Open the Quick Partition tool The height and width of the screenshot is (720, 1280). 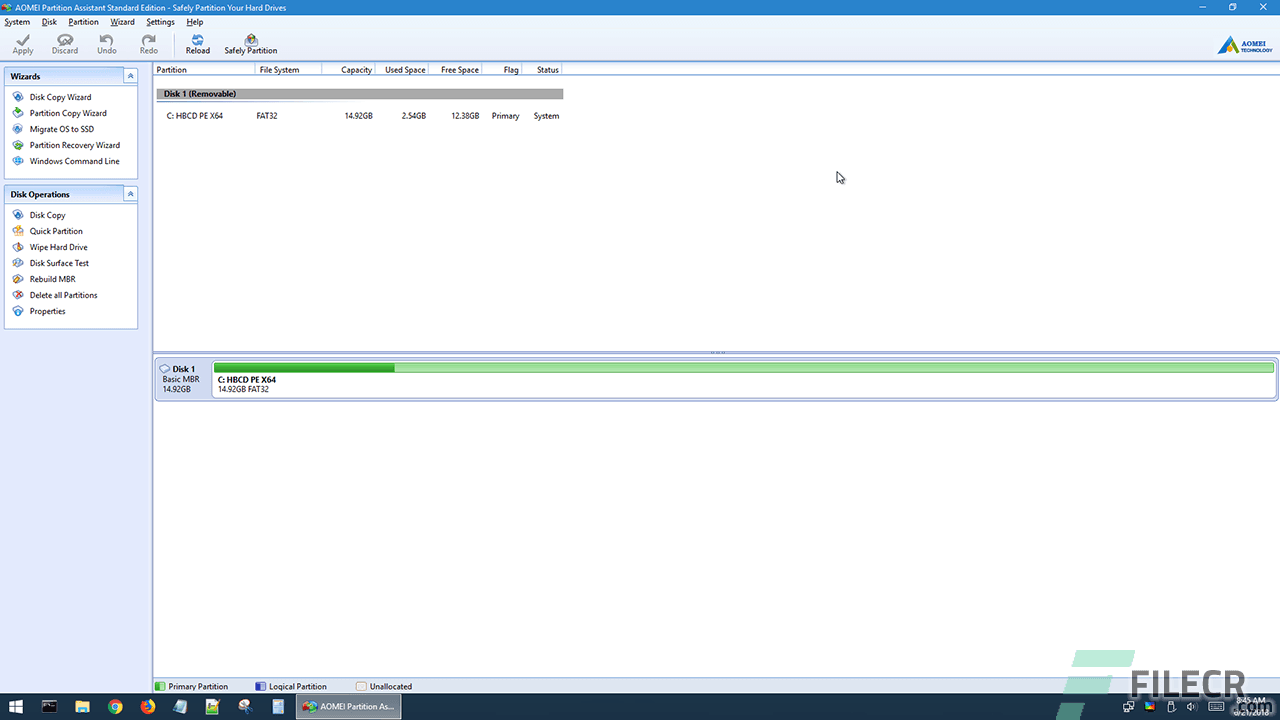point(54,230)
